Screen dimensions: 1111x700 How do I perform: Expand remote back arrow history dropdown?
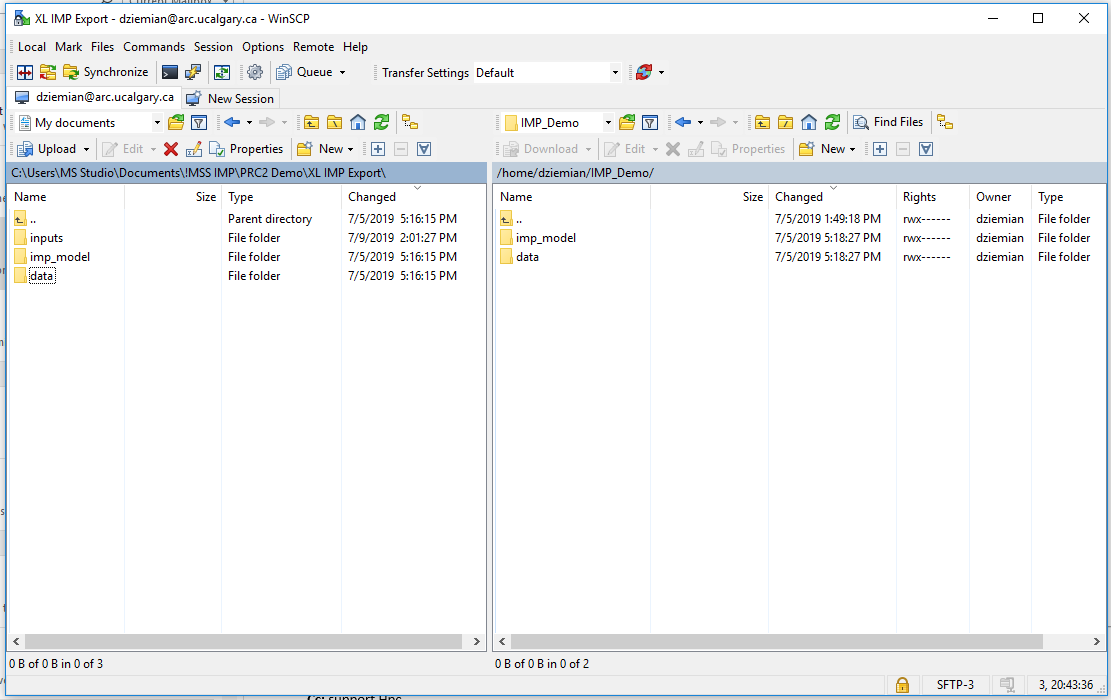[x=701, y=123]
